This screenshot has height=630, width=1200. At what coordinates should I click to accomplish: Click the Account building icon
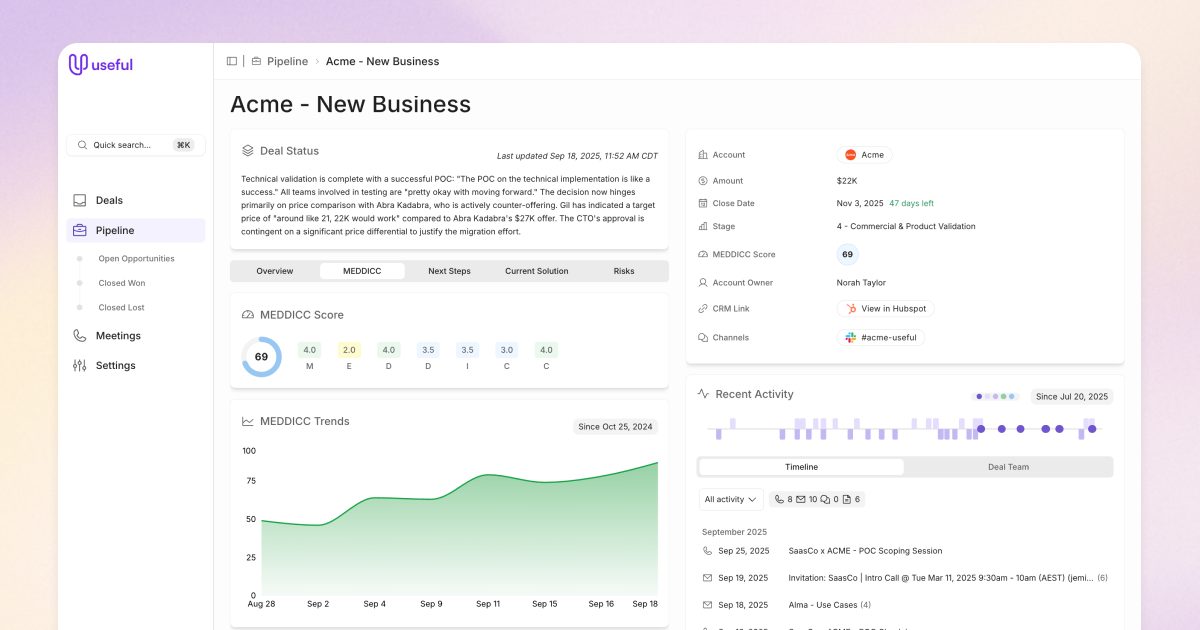click(x=703, y=155)
